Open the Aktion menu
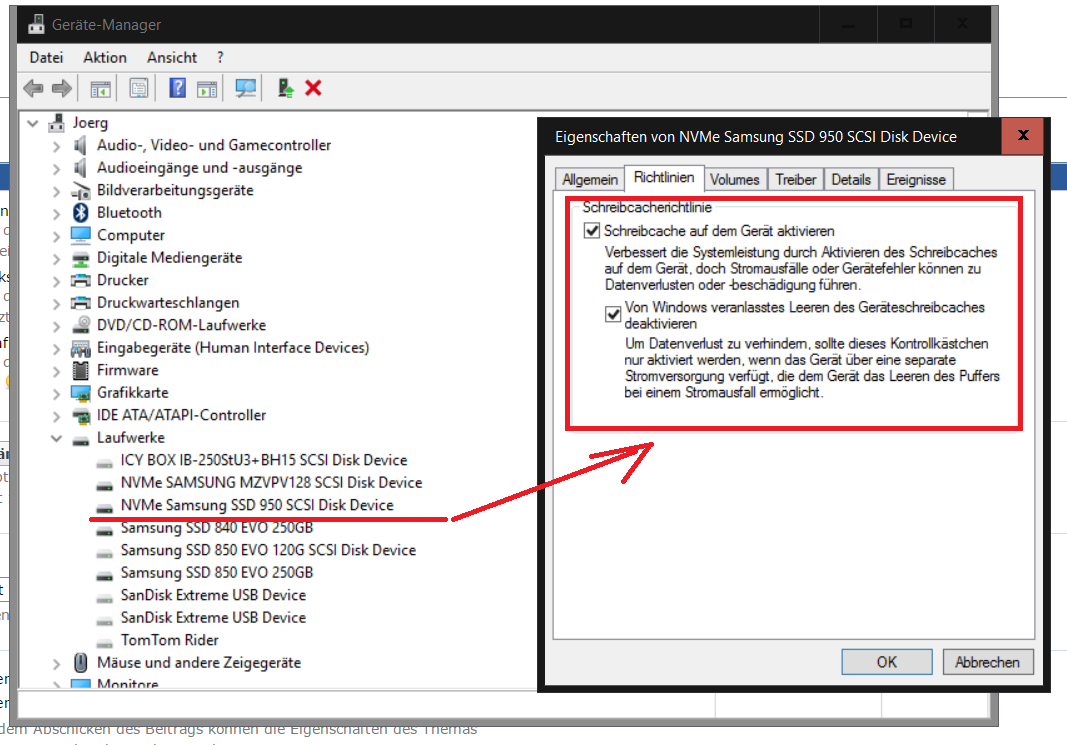This screenshot has width=1067, height=745. 105,58
